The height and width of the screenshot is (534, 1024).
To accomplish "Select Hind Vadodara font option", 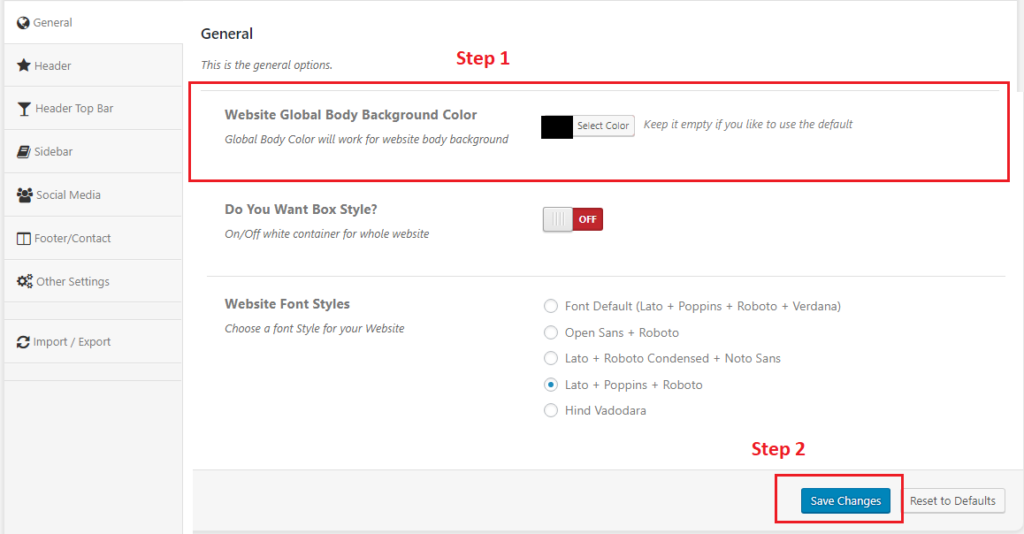I will coord(550,410).
